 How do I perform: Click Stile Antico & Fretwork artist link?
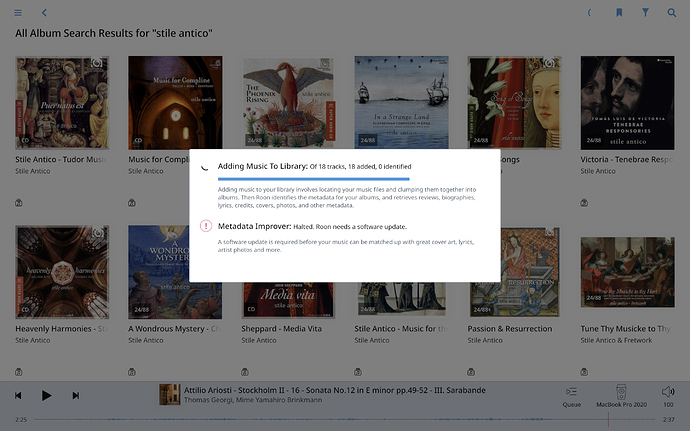pyautogui.click(x=616, y=340)
